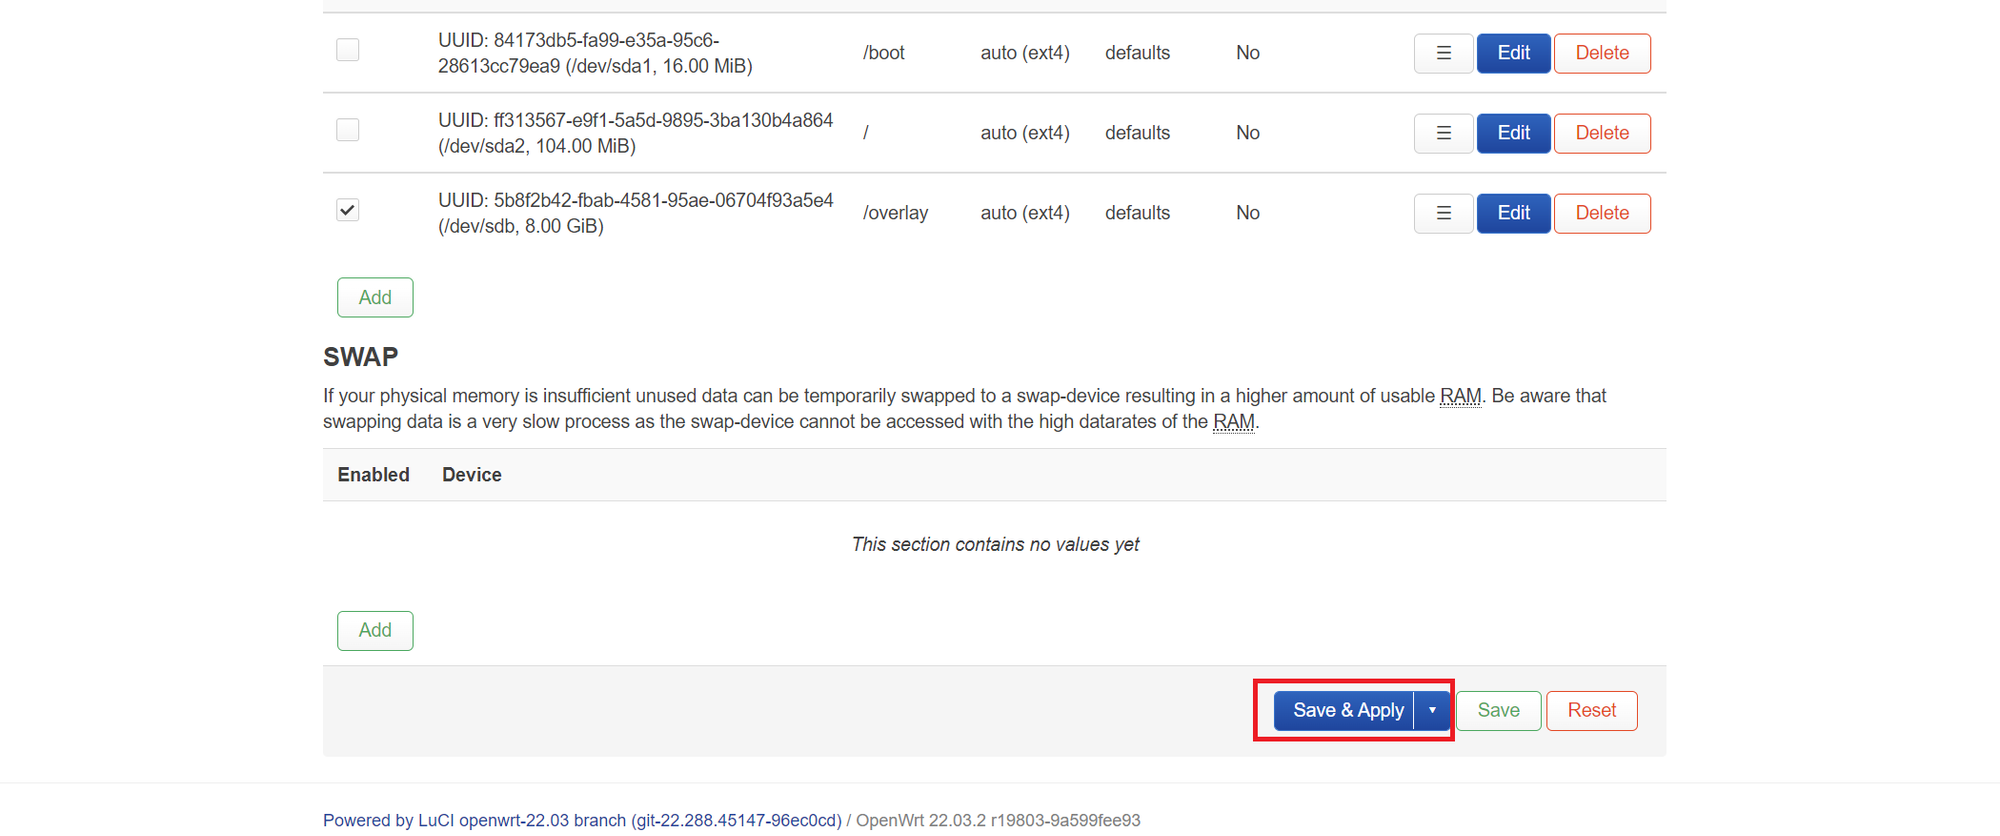Click the drag handle icon for /overlay
Image resolution: width=2000 pixels, height=836 pixels.
click(1443, 213)
